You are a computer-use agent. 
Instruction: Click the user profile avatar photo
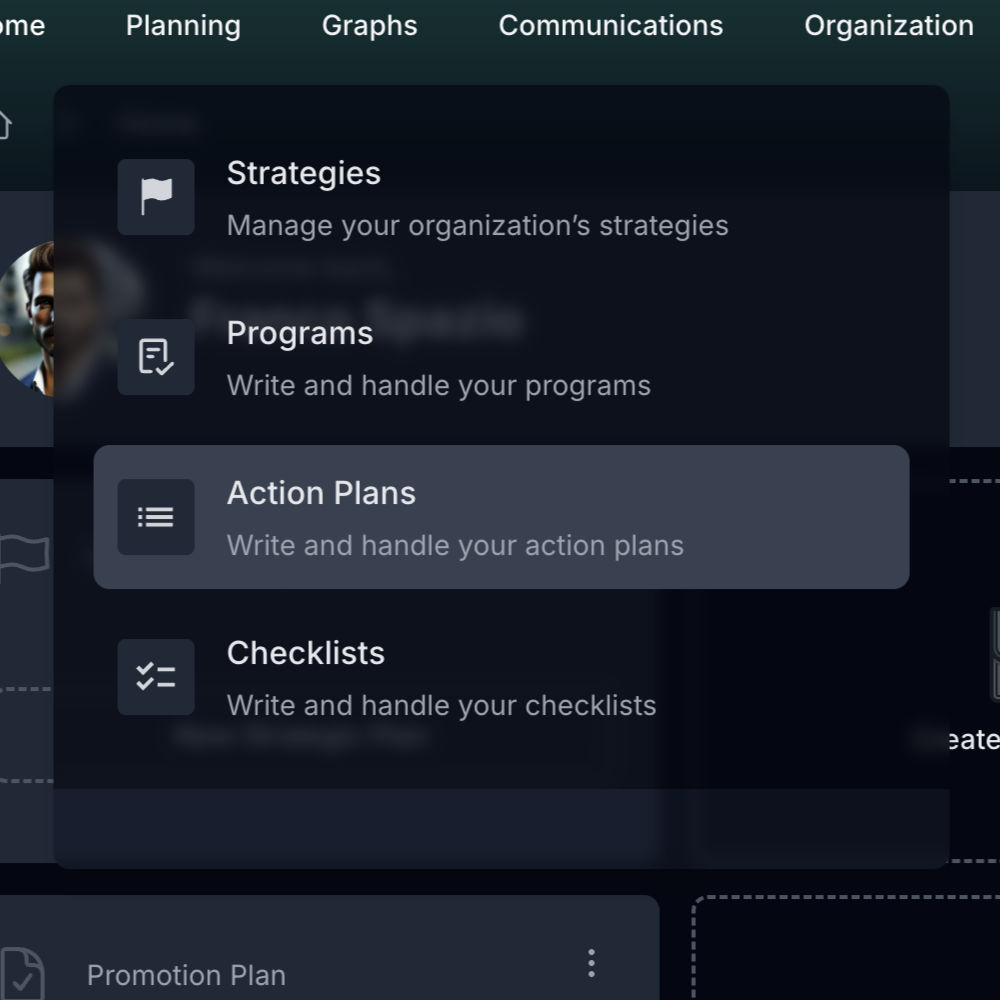pos(27,318)
